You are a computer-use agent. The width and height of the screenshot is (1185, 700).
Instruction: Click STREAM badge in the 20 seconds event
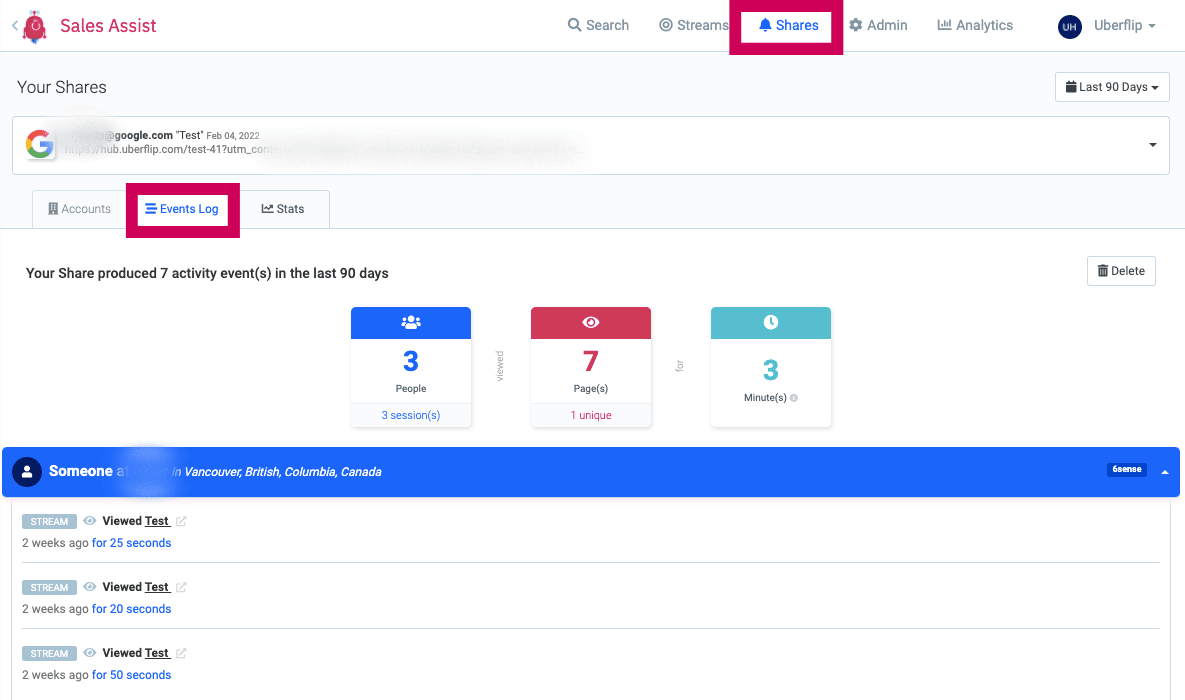49,587
